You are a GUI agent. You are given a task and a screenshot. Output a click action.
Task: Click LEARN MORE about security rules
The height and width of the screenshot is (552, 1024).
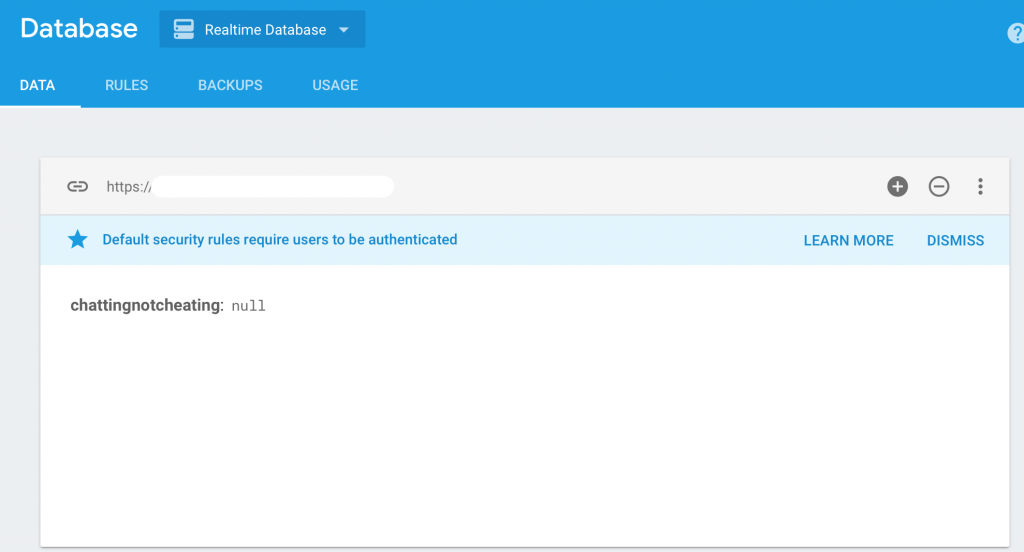click(x=848, y=240)
